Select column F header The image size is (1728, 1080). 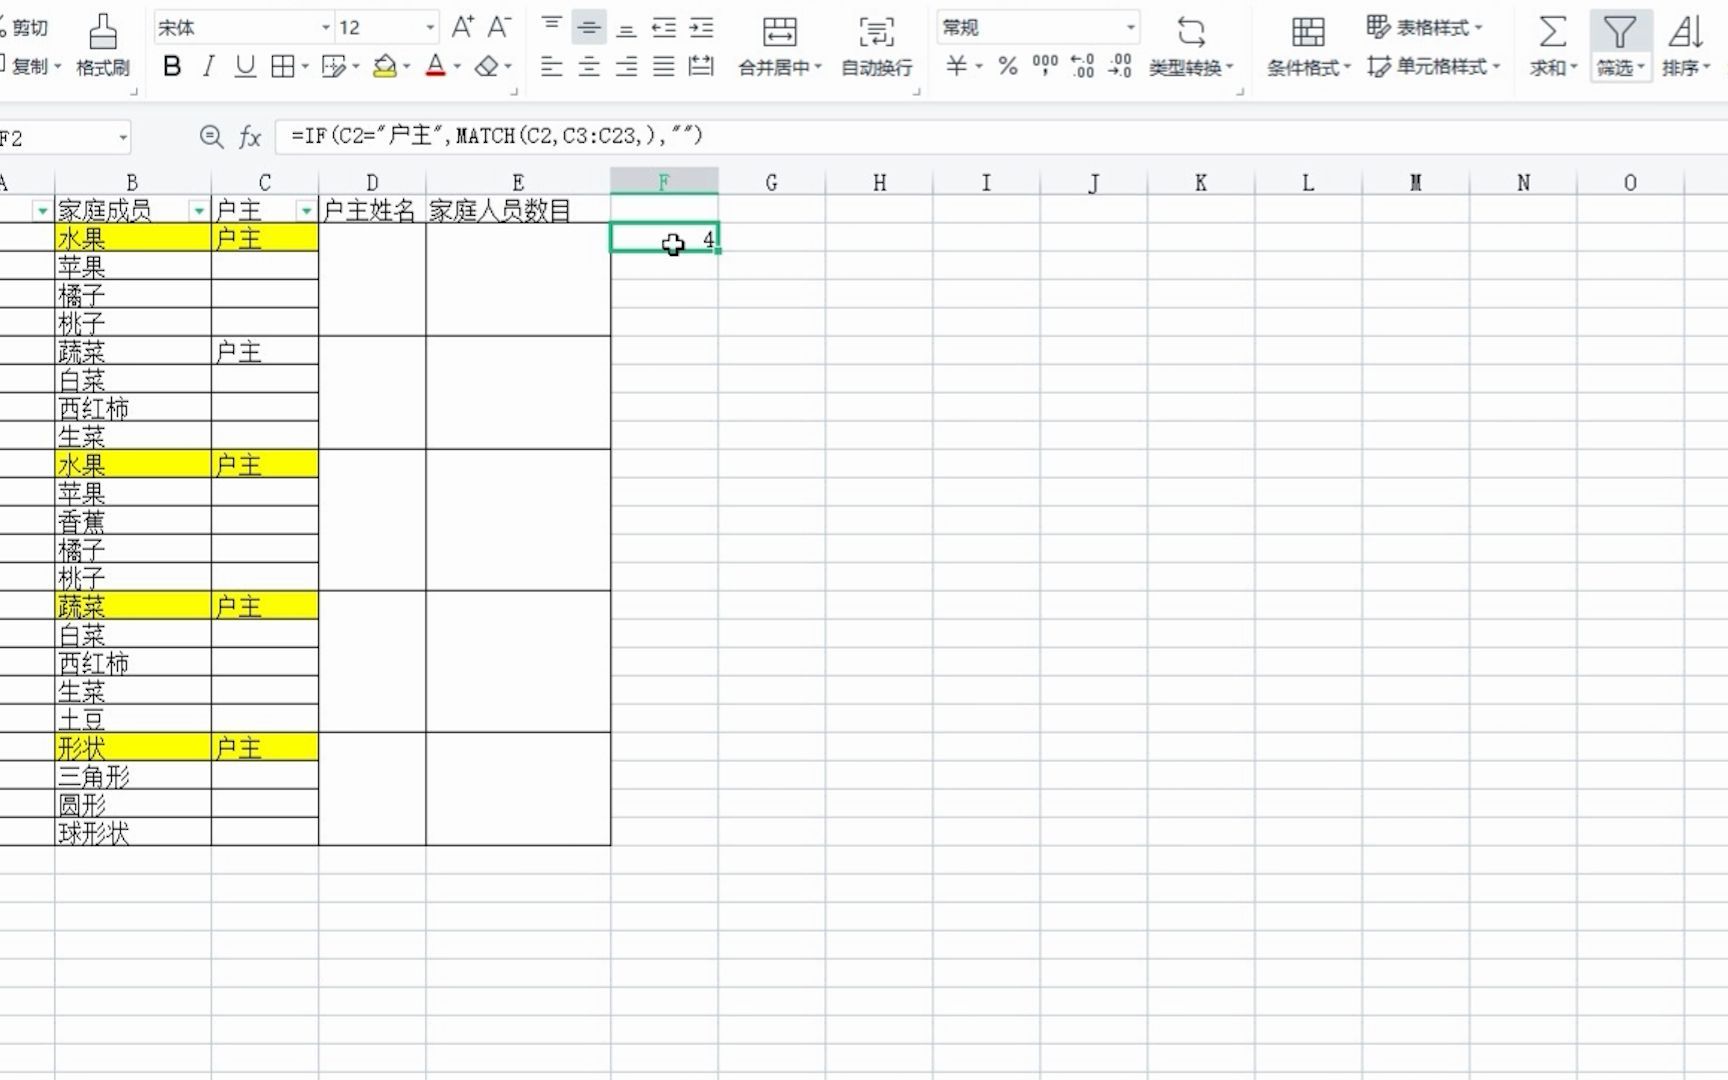pyautogui.click(x=664, y=182)
